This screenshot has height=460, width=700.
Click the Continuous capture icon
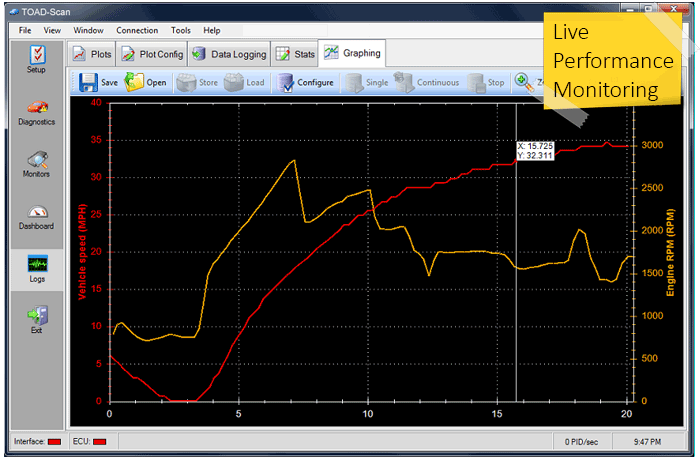(404, 82)
